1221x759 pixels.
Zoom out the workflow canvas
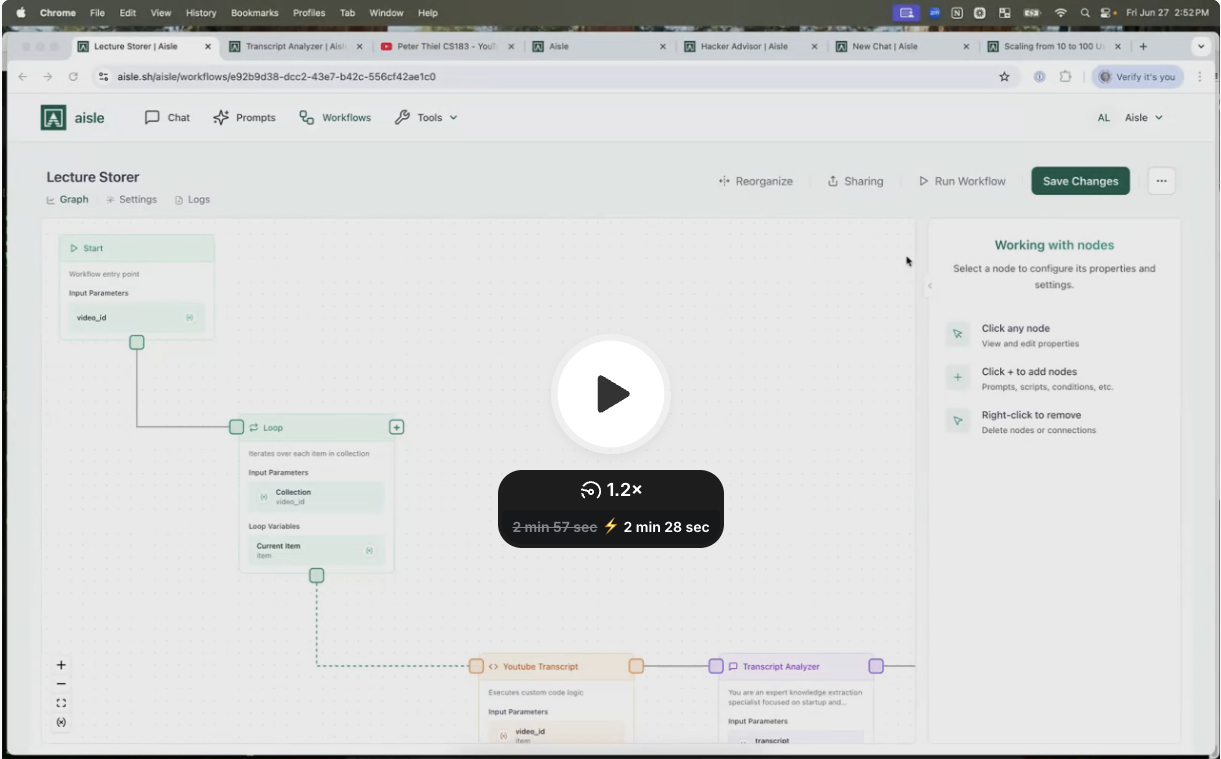pyautogui.click(x=61, y=684)
